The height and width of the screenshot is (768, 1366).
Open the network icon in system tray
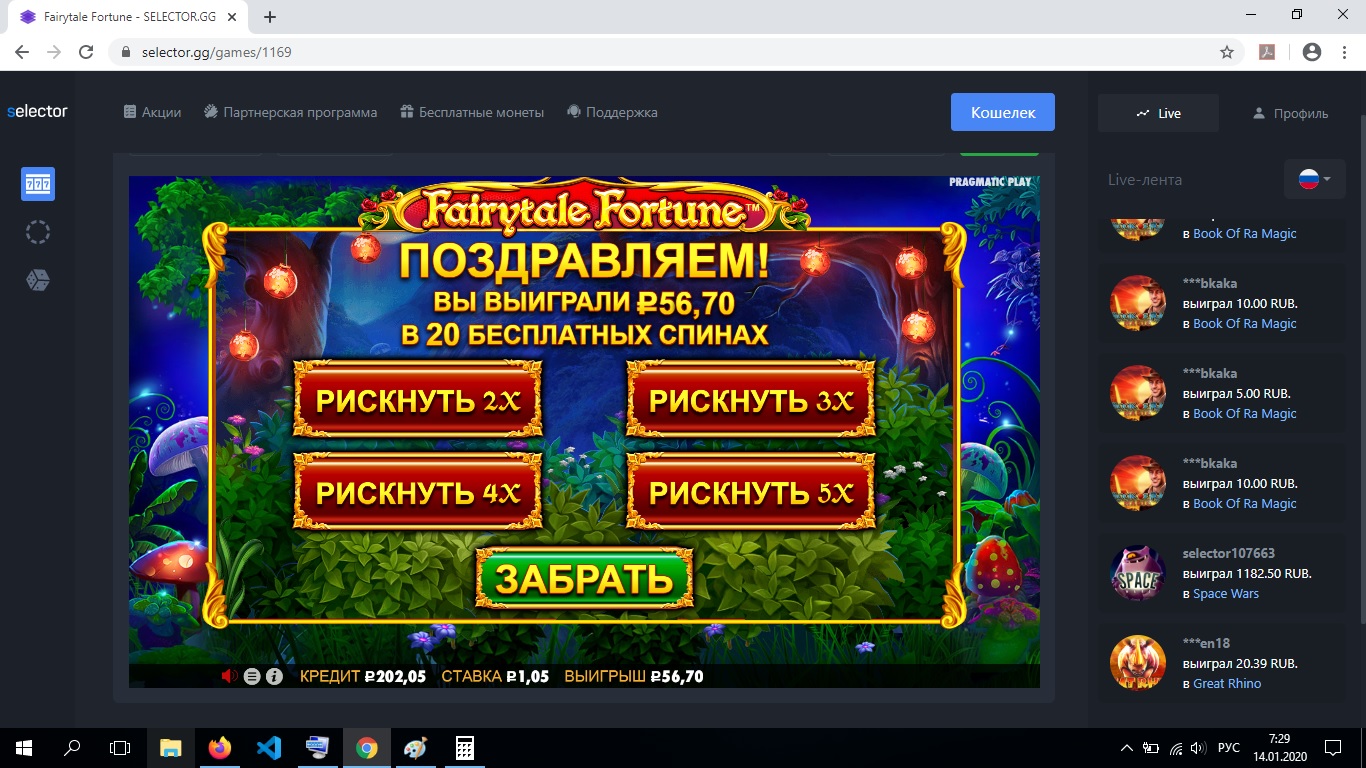pos(1176,747)
